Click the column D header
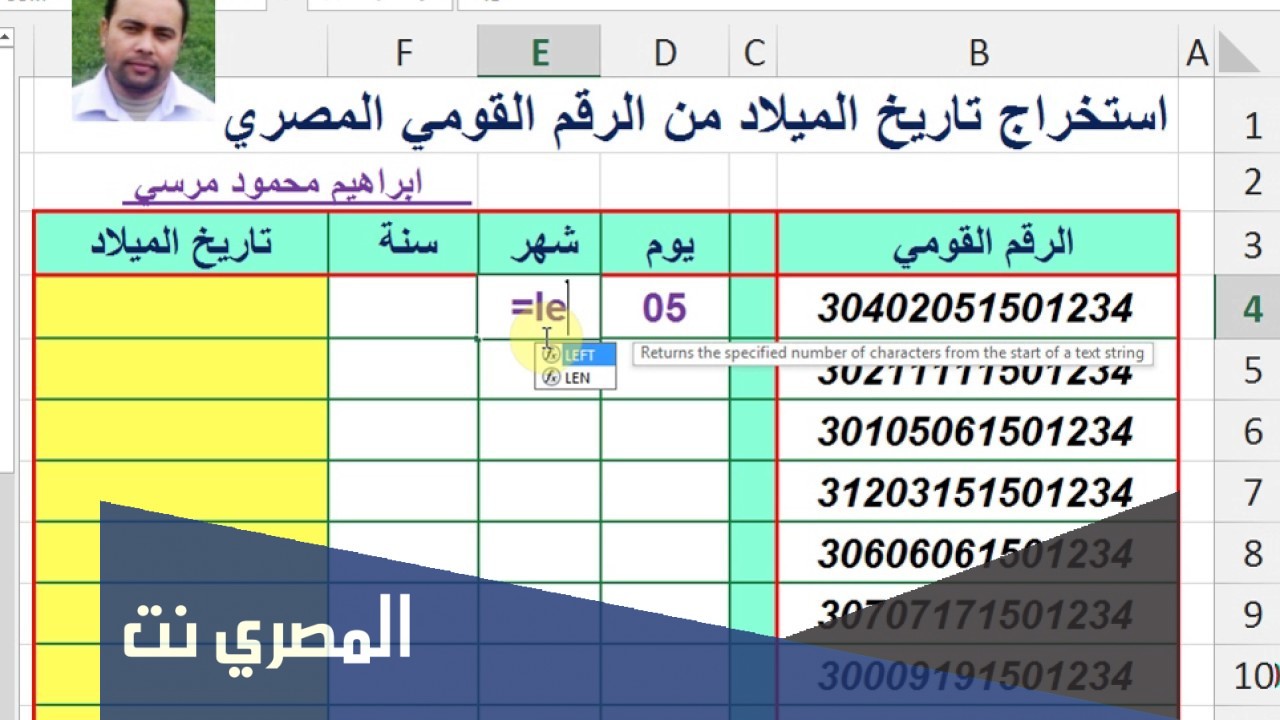The width and height of the screenshot is (1280, 720). click(x=664, y=53)
